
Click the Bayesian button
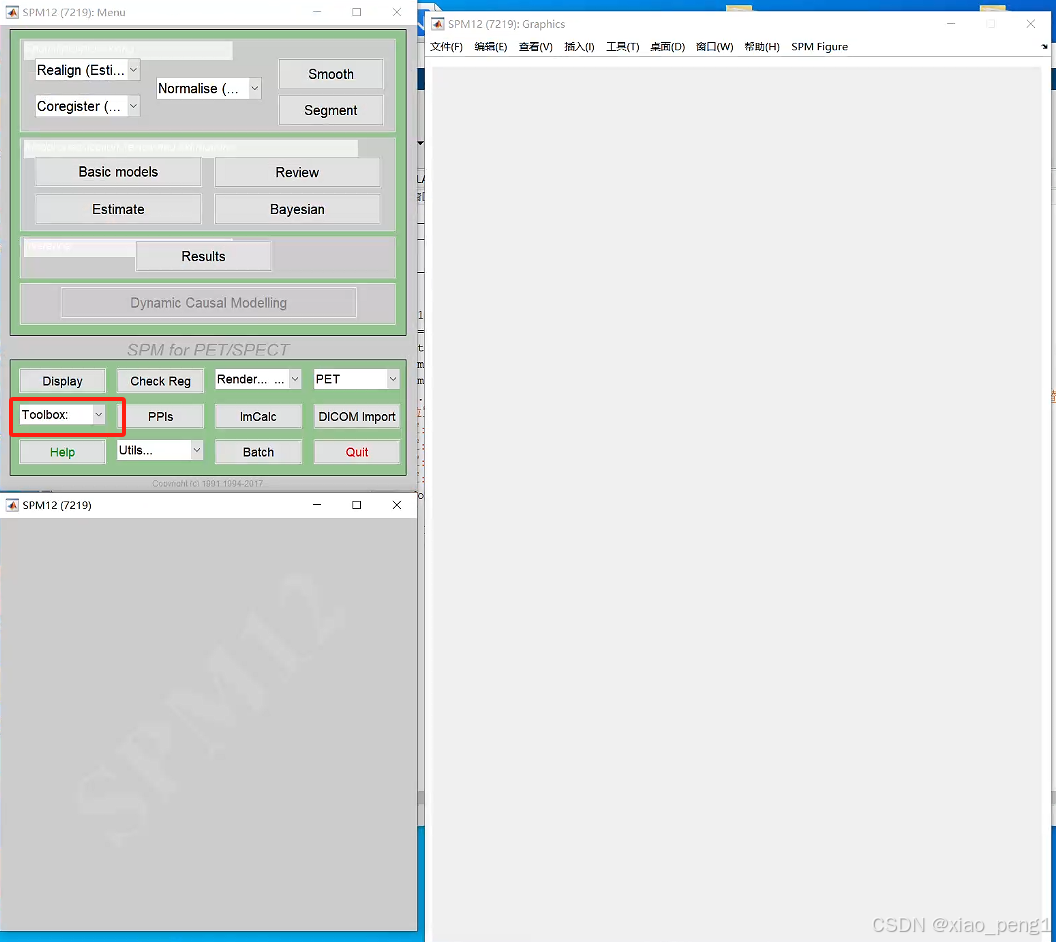coord(297,209)
